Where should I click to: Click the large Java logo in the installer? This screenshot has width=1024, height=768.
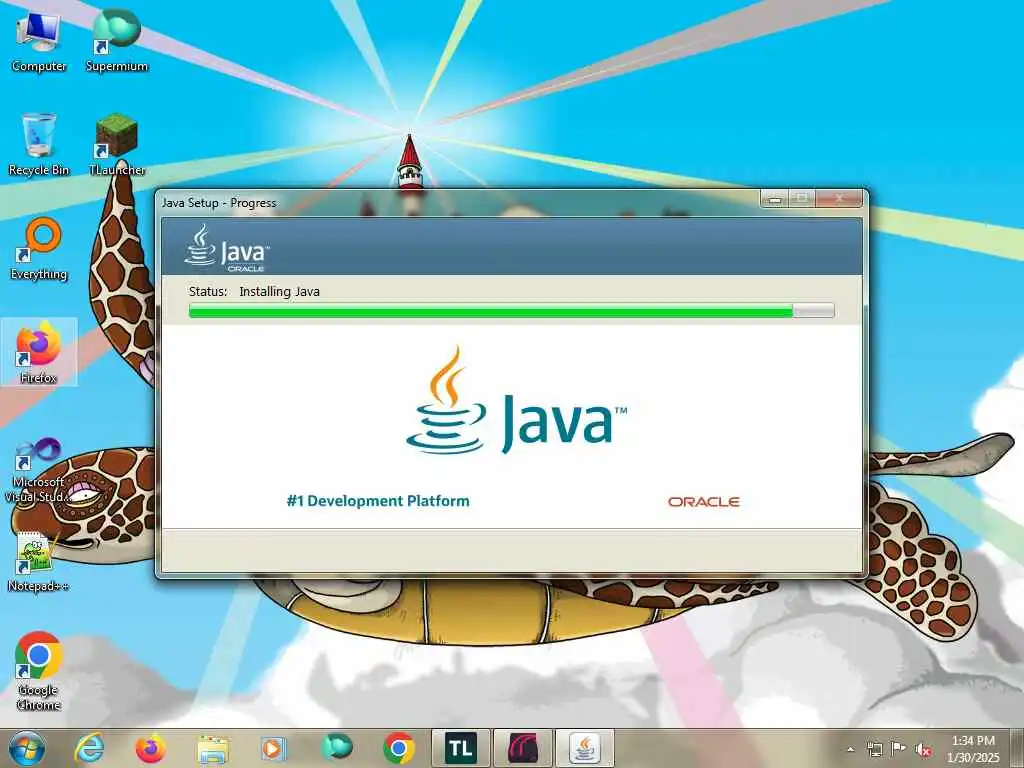click(516, 401)
